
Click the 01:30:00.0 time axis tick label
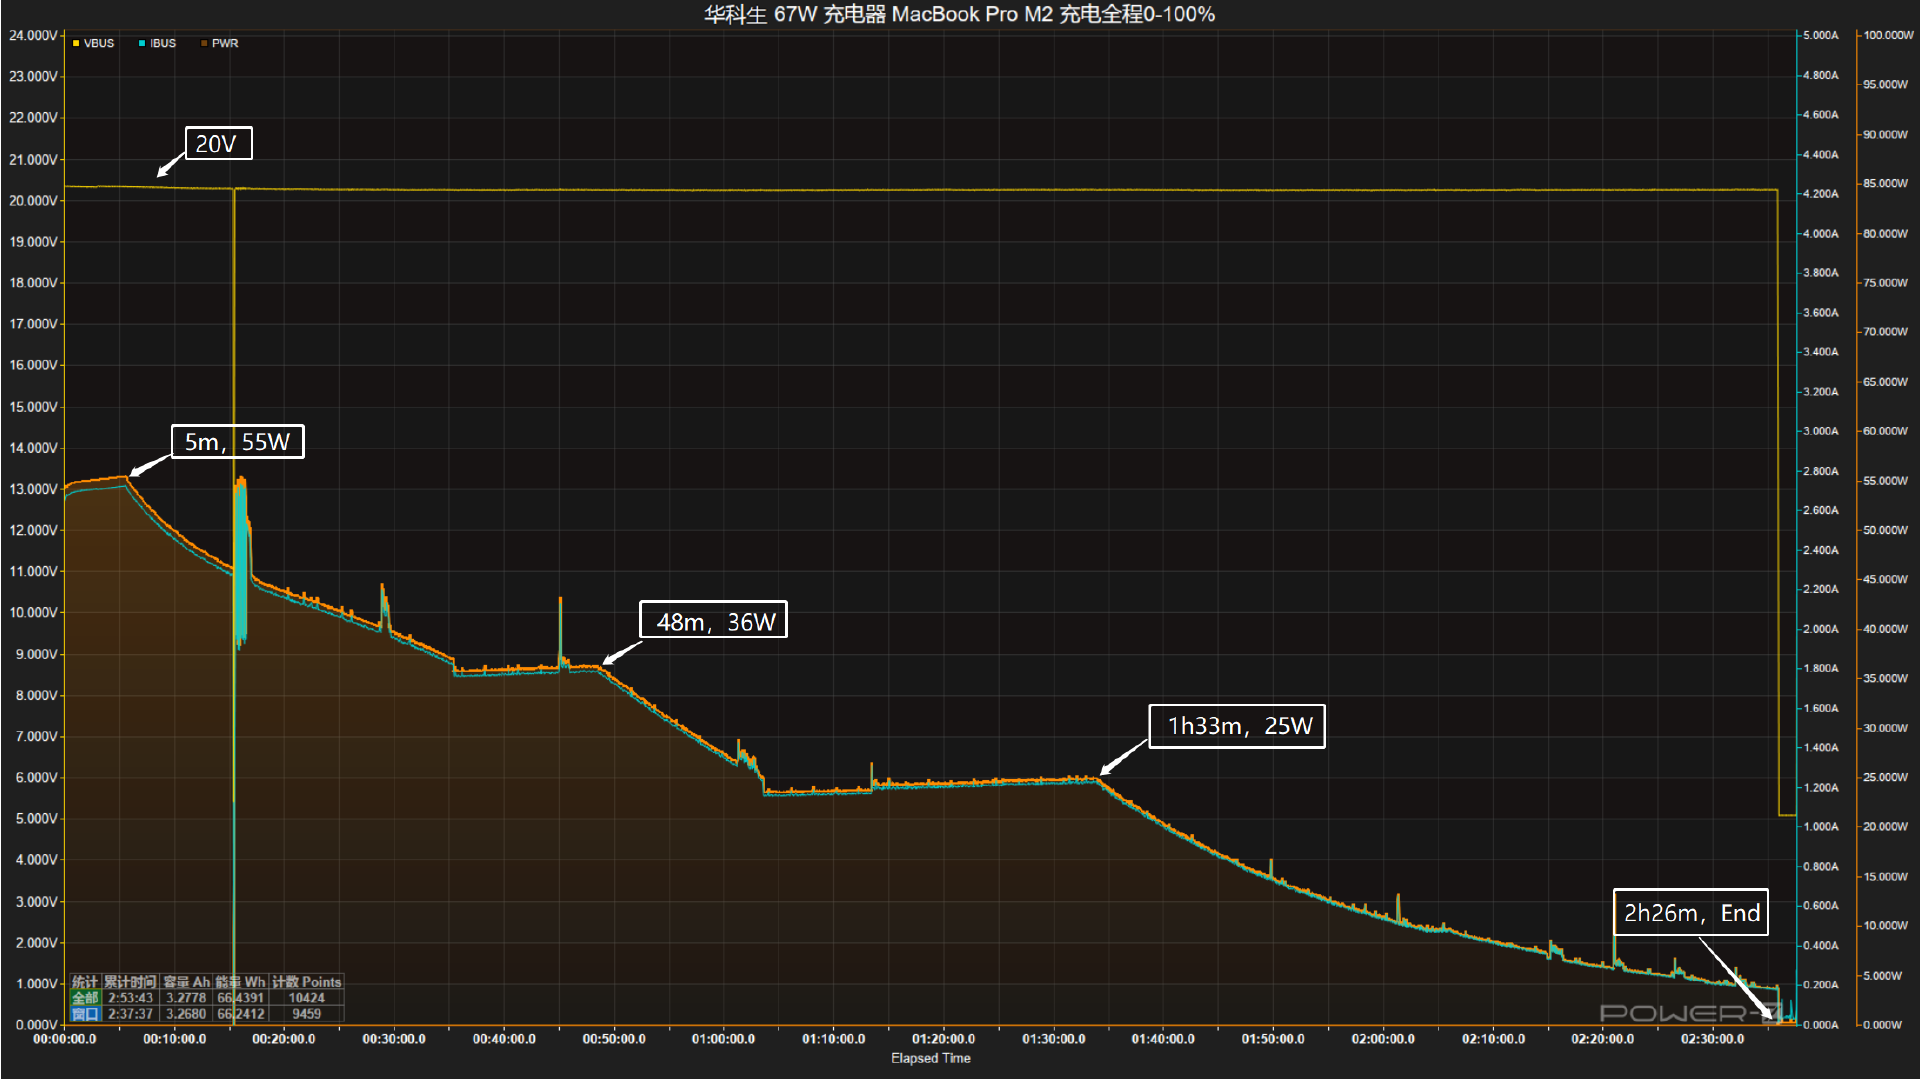pos(1053,1039)
